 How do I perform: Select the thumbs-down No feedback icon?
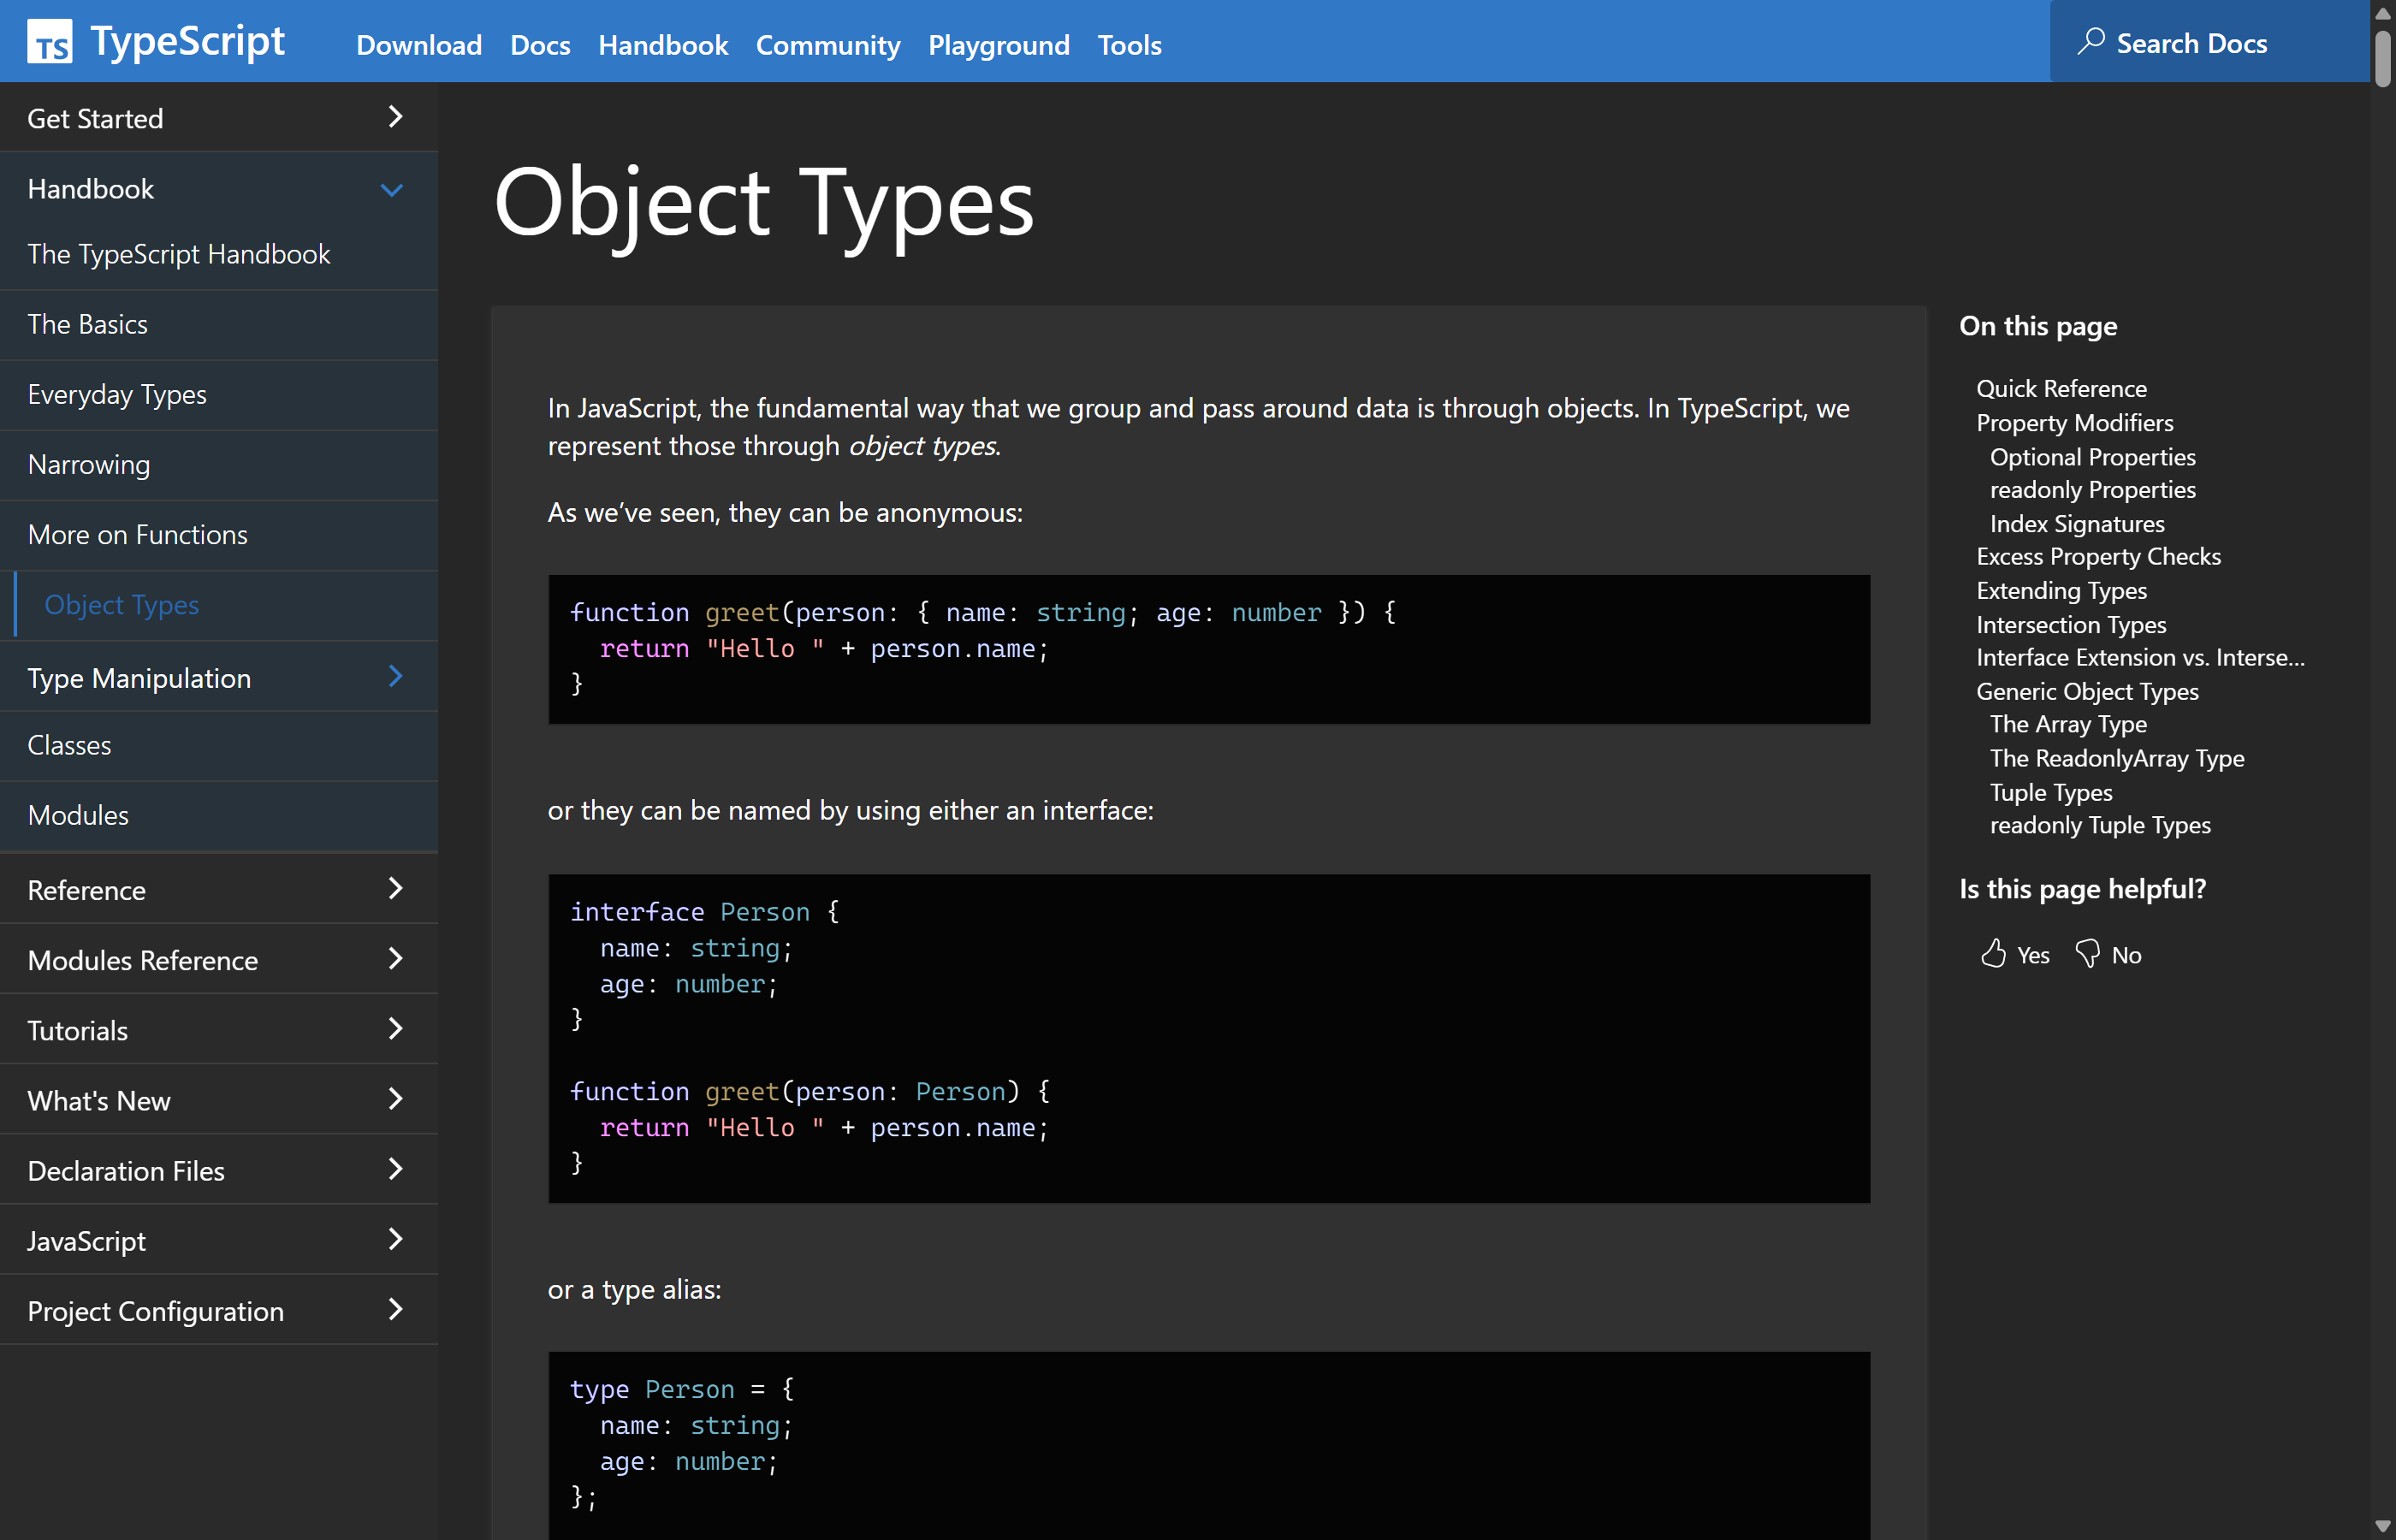[2087, 954]
